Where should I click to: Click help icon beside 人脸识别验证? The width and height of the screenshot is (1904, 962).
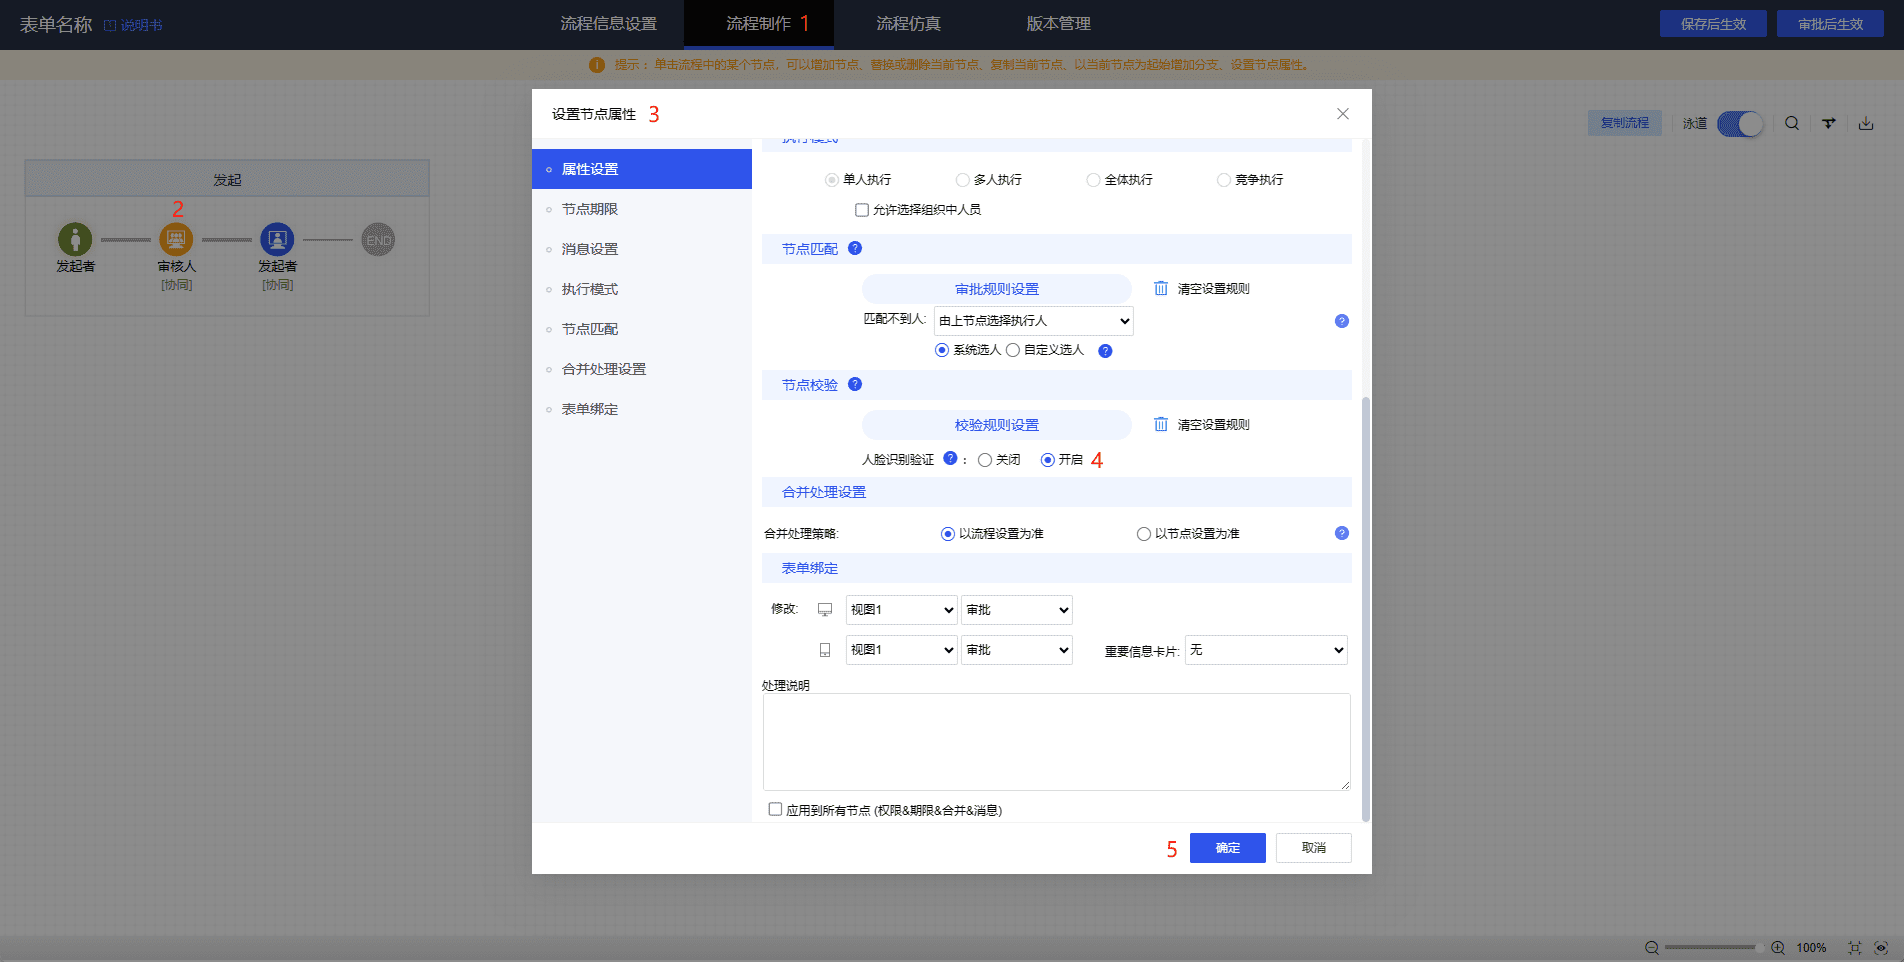click(950, 458)
